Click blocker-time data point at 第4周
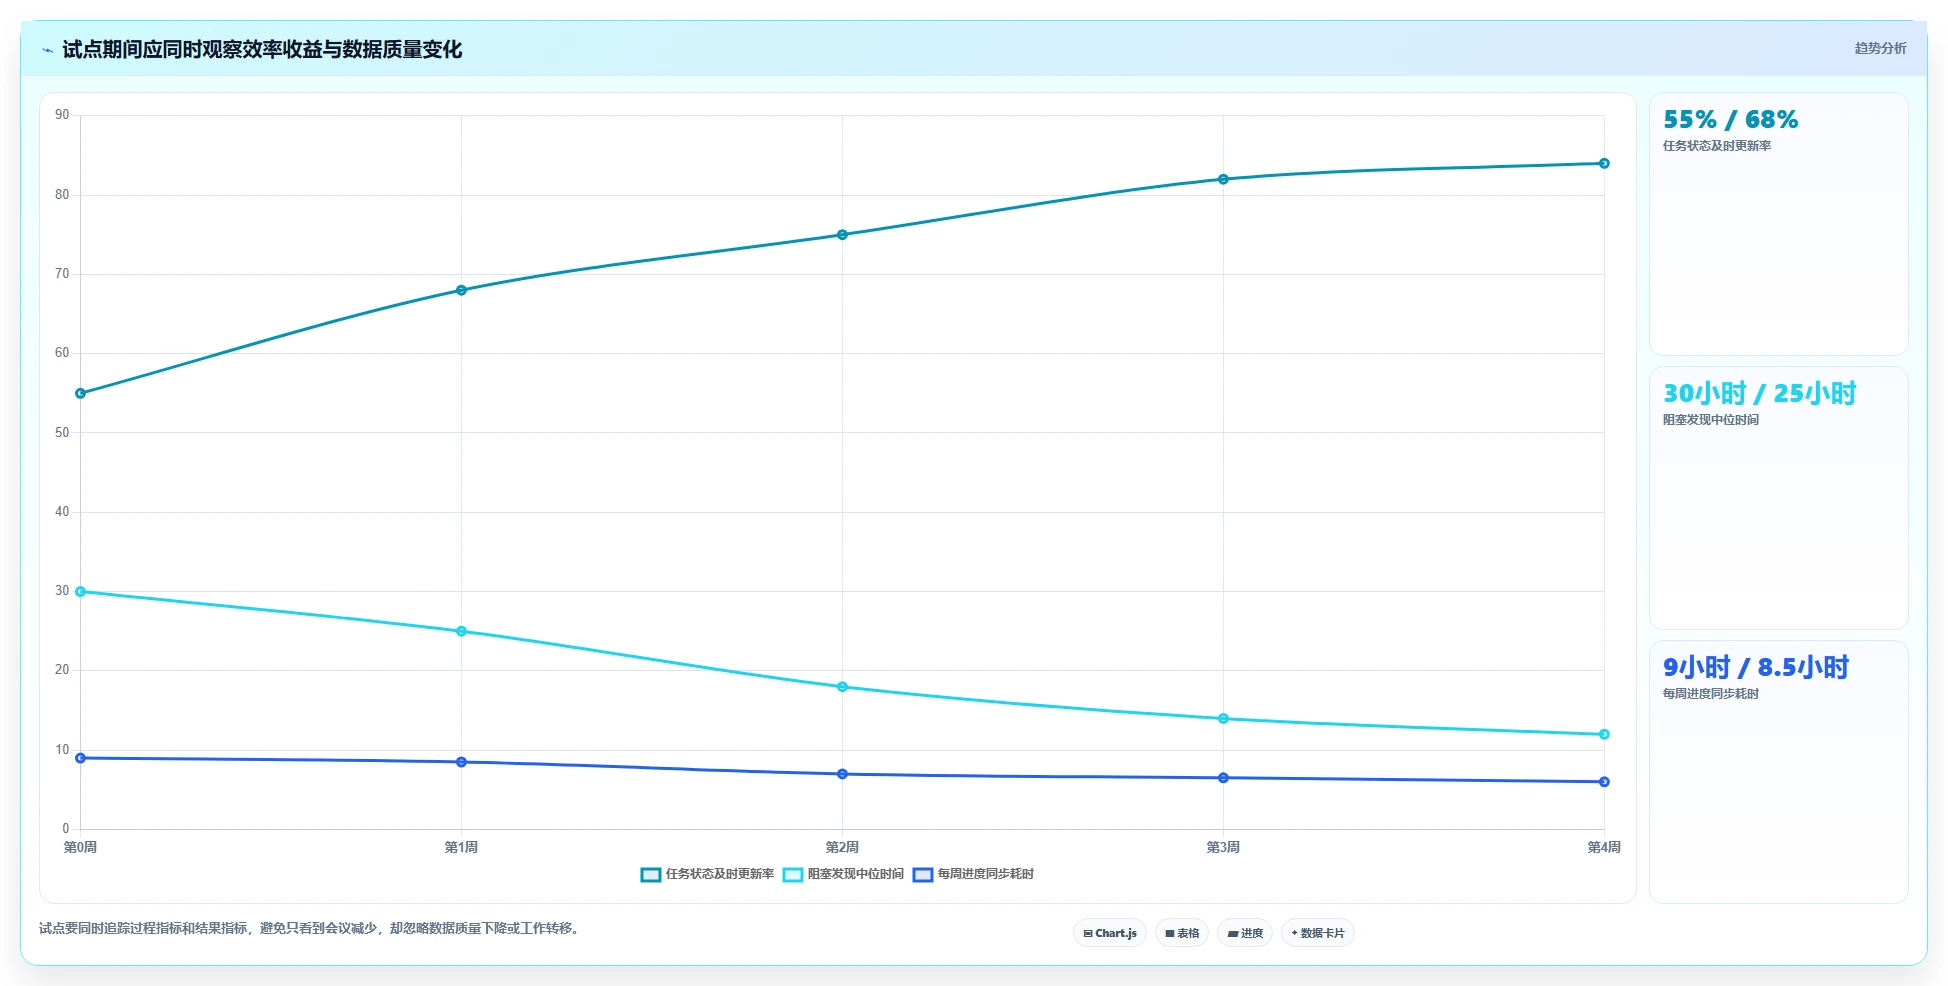 click(x=1604, y=735)
